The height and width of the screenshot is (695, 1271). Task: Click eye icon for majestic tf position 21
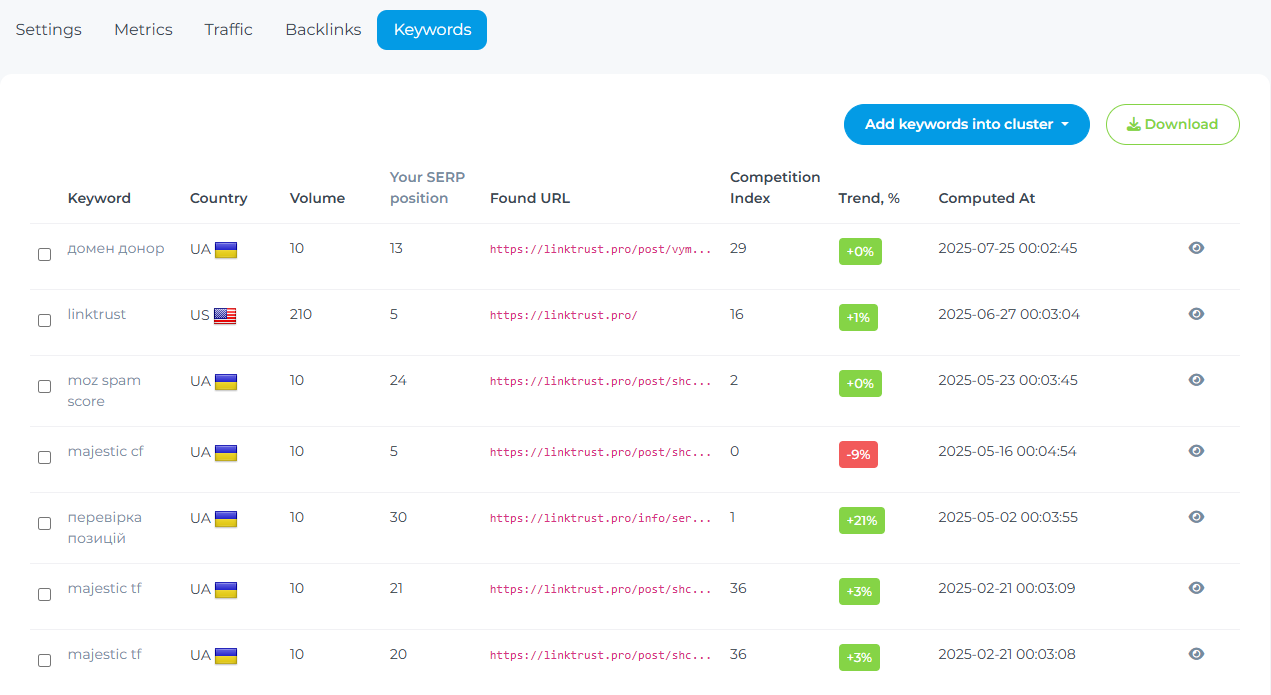tap(1195, 588)
